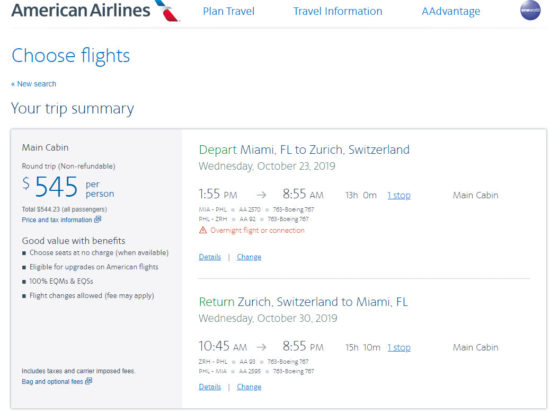Click the American Airlines wordmark
The height and width of the screenshot is (412, 550).
tap(81, 10)
